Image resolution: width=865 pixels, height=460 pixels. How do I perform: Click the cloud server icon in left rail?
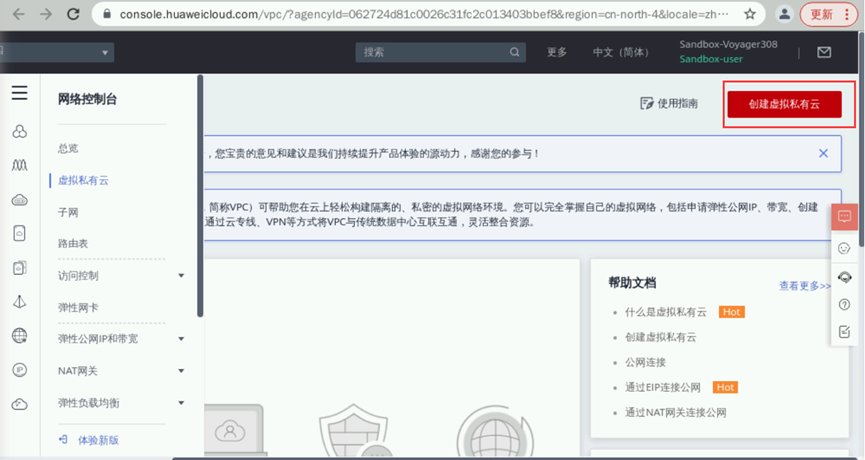click(19, 200)
